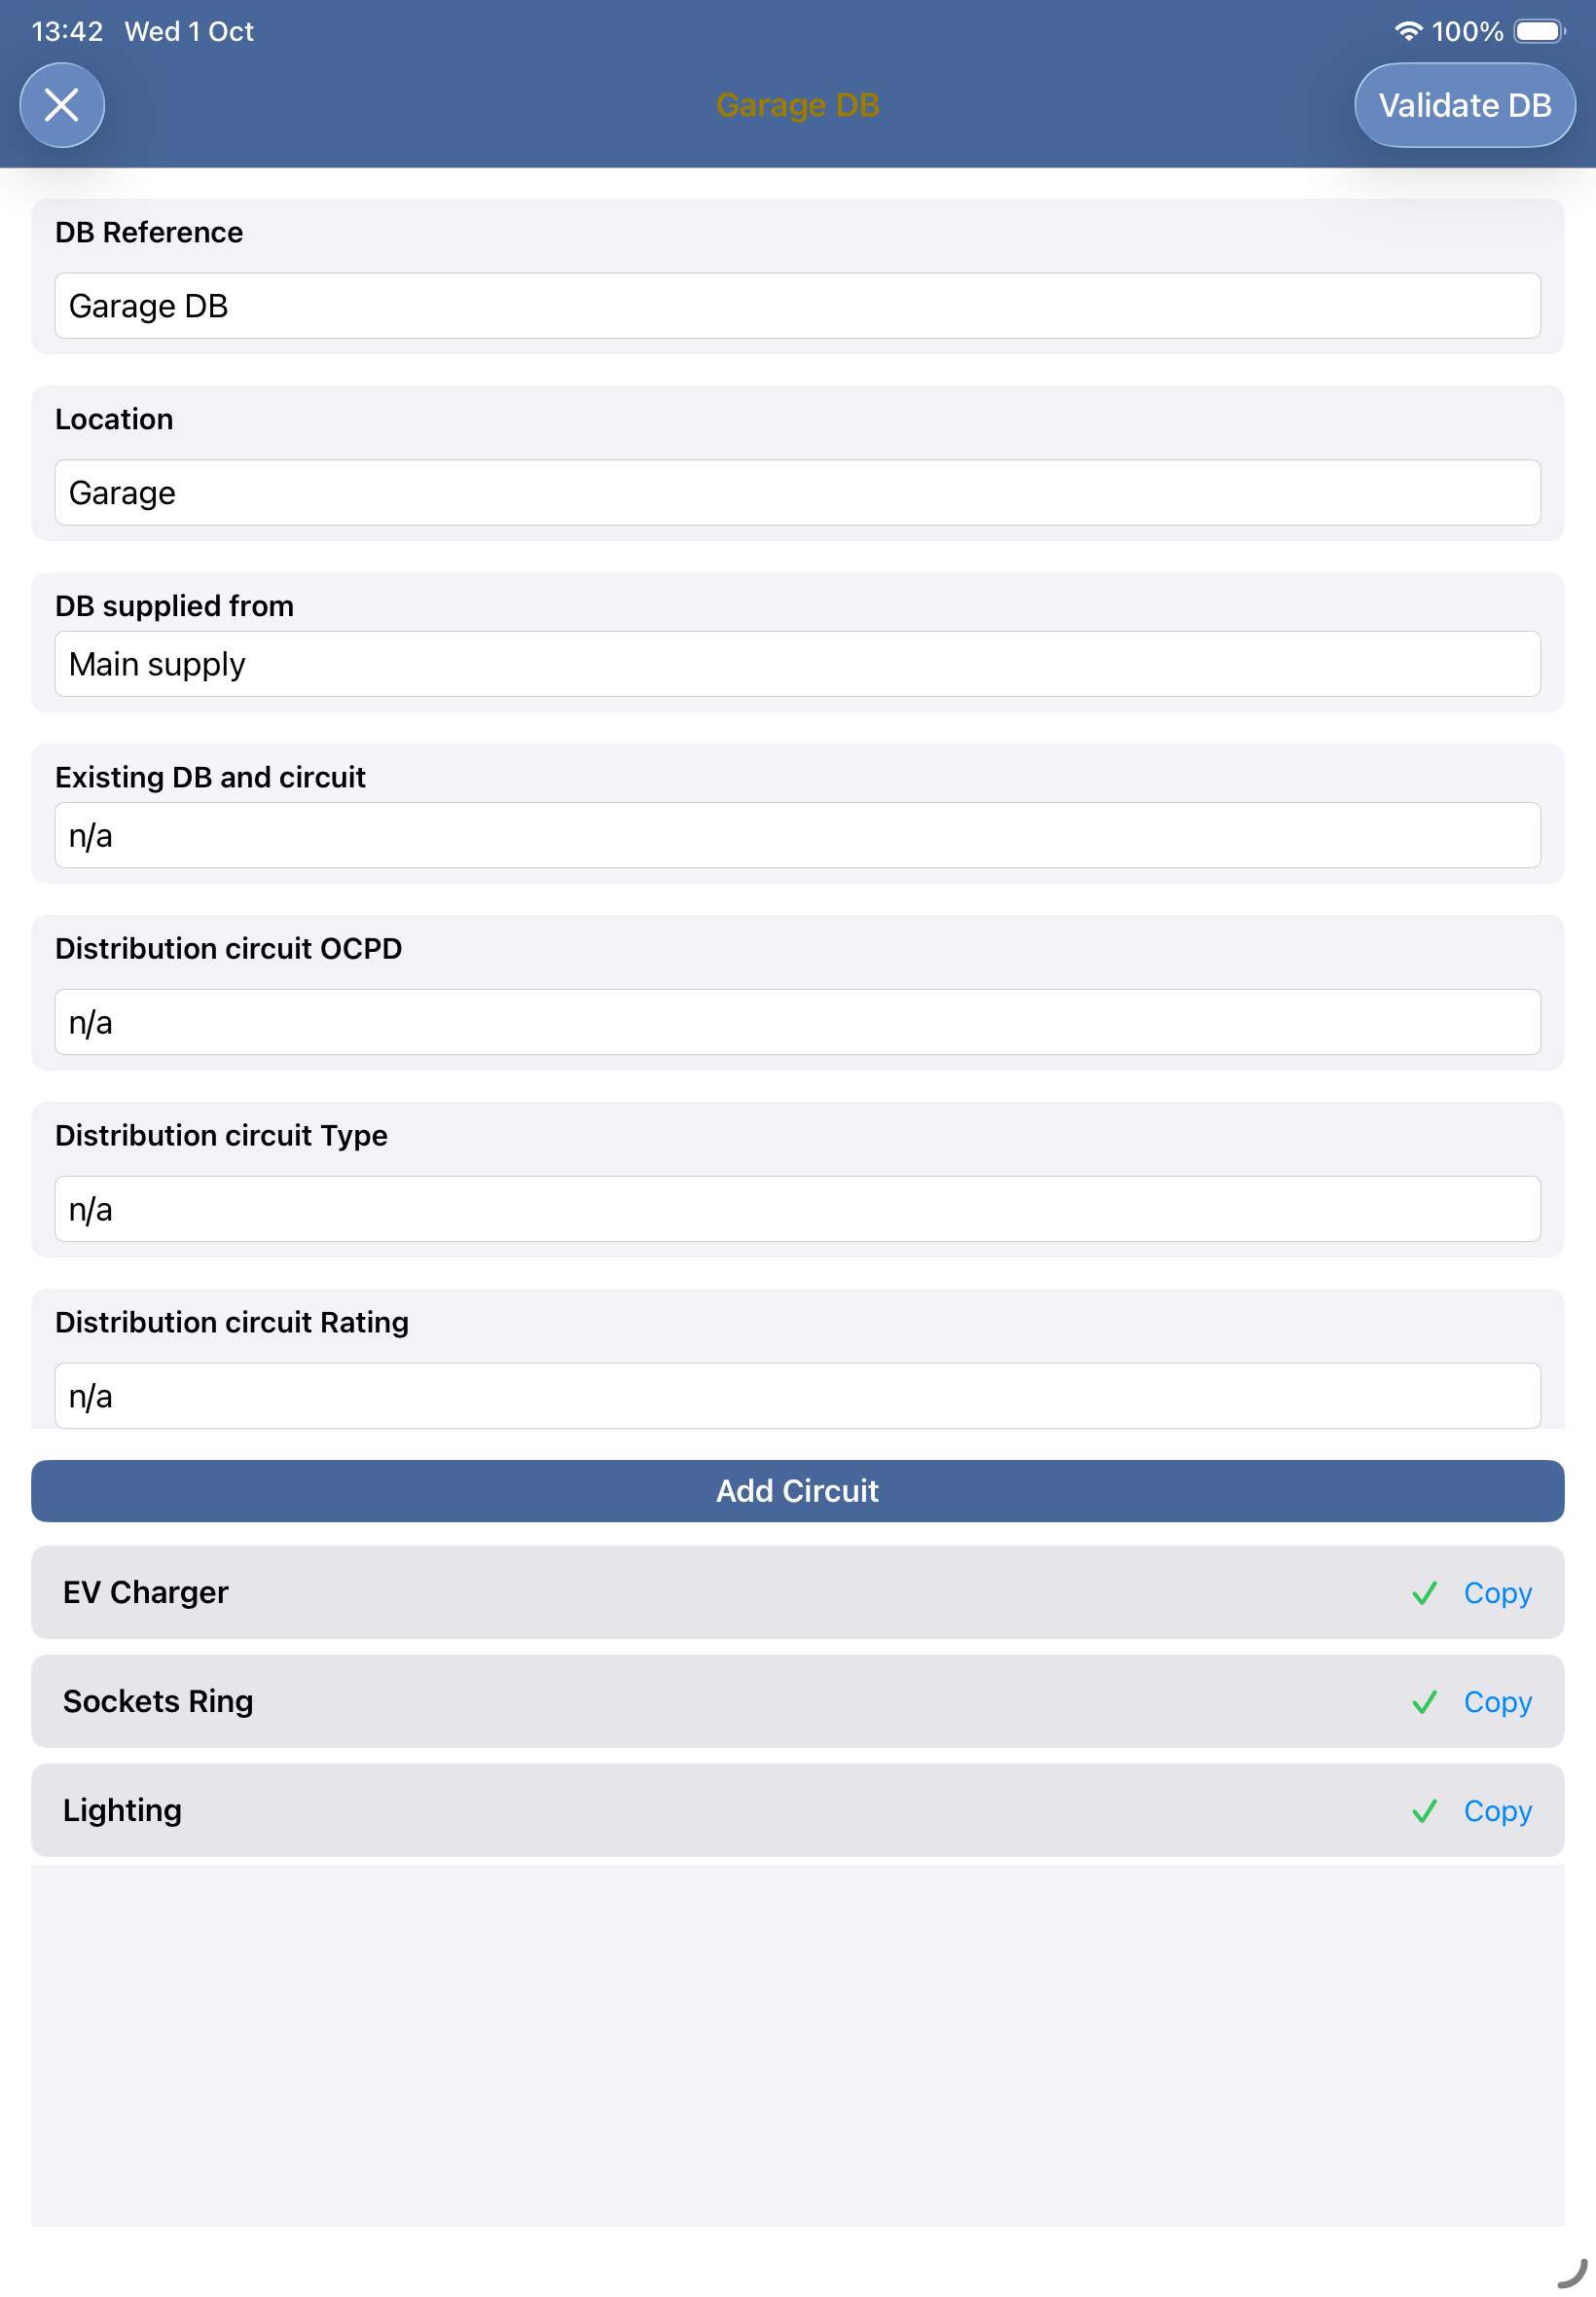Image resolution: width=1596 pixels, height=2297 pixels.
Task: Tap the Sockets Ring green checkmark
Action: 1424,1701
